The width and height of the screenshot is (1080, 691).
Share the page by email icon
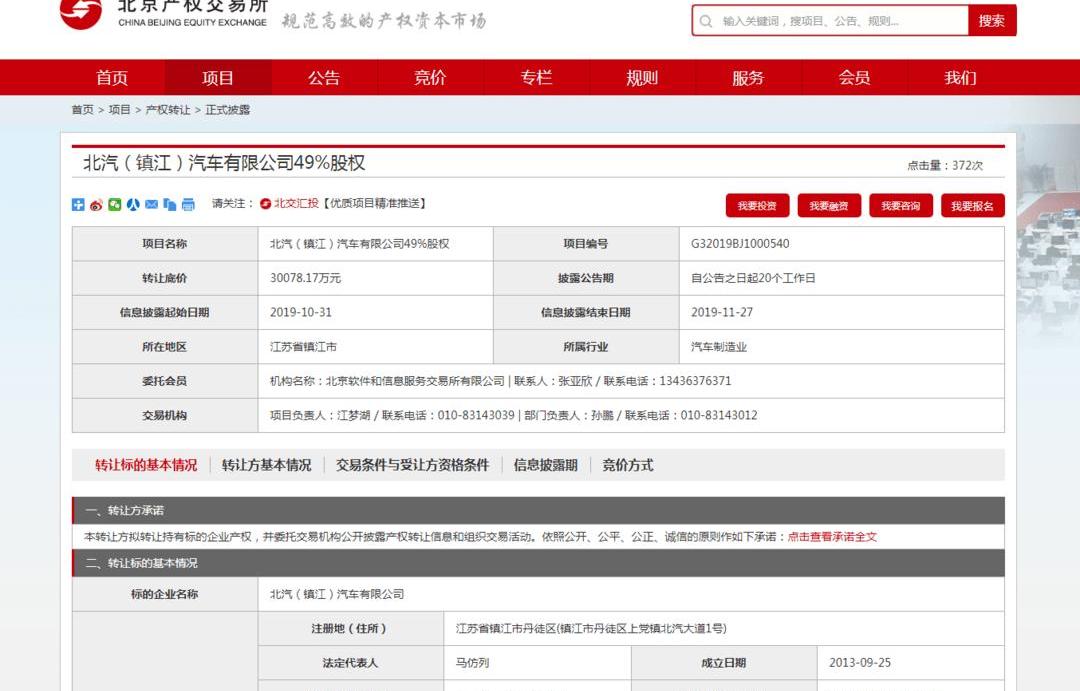[x=151, y=205]
